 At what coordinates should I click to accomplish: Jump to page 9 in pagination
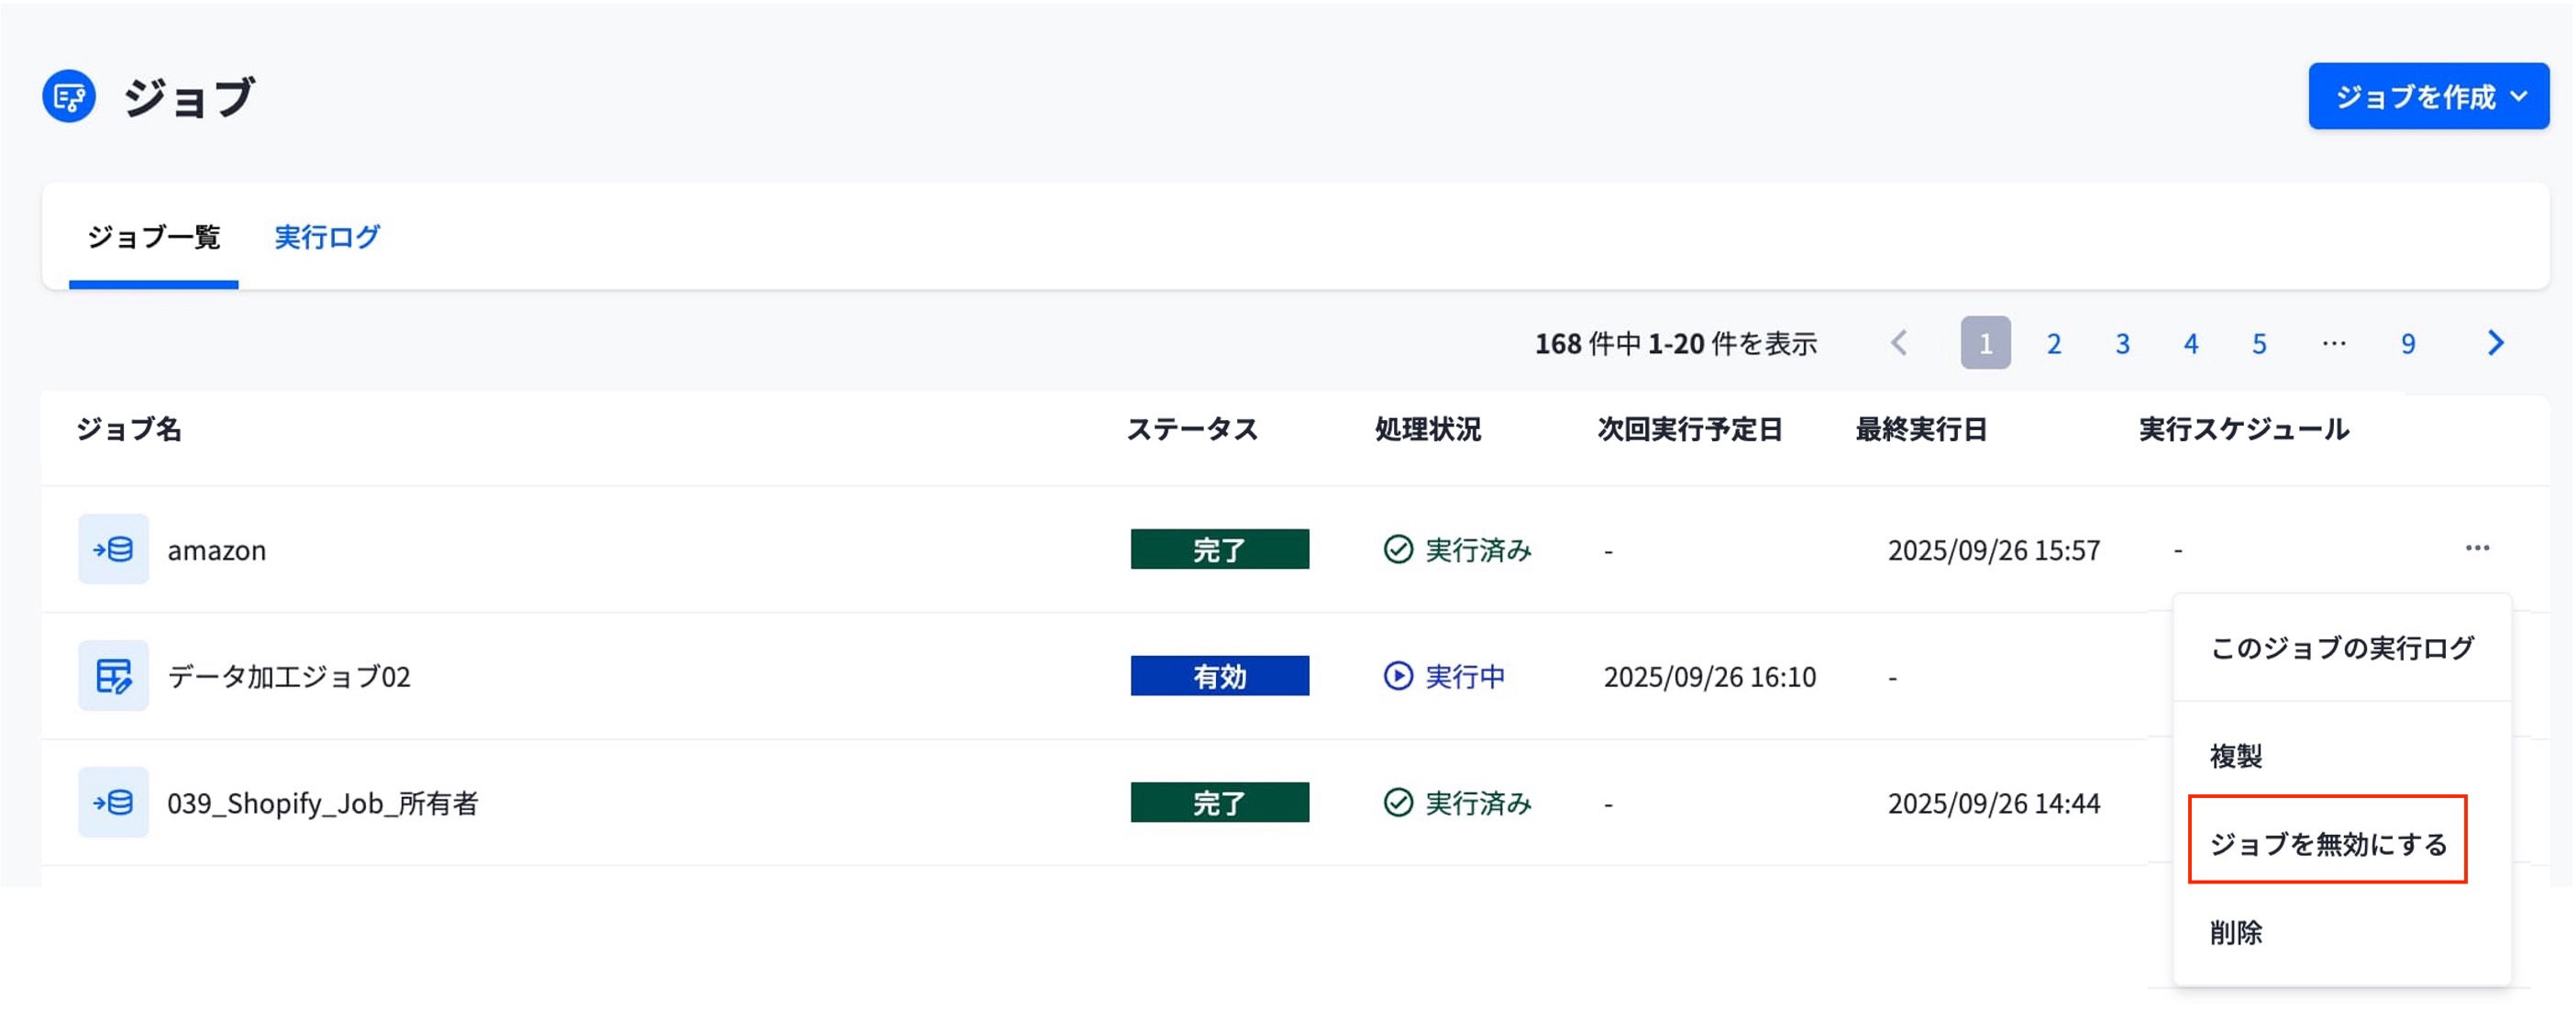[2407, 343]
